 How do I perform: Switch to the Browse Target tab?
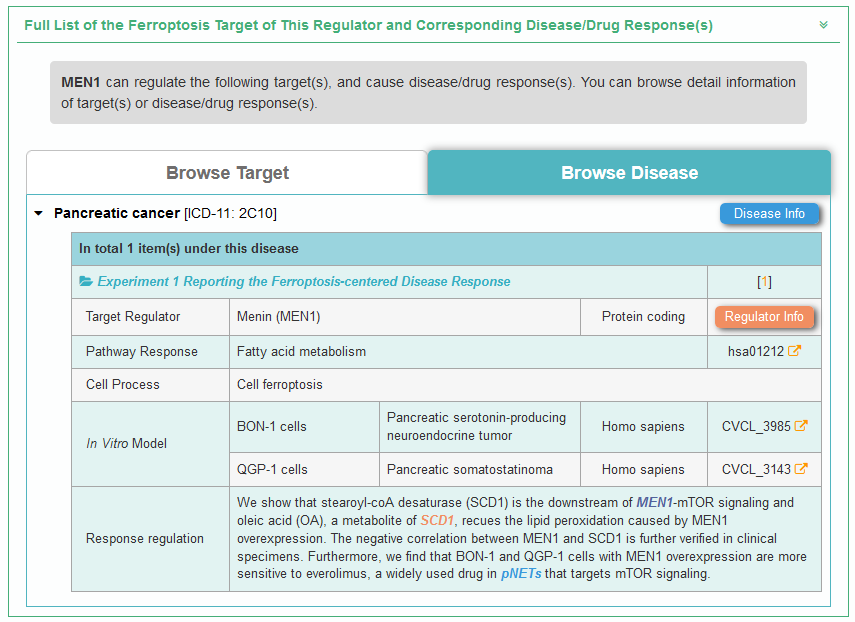[227, 173]
